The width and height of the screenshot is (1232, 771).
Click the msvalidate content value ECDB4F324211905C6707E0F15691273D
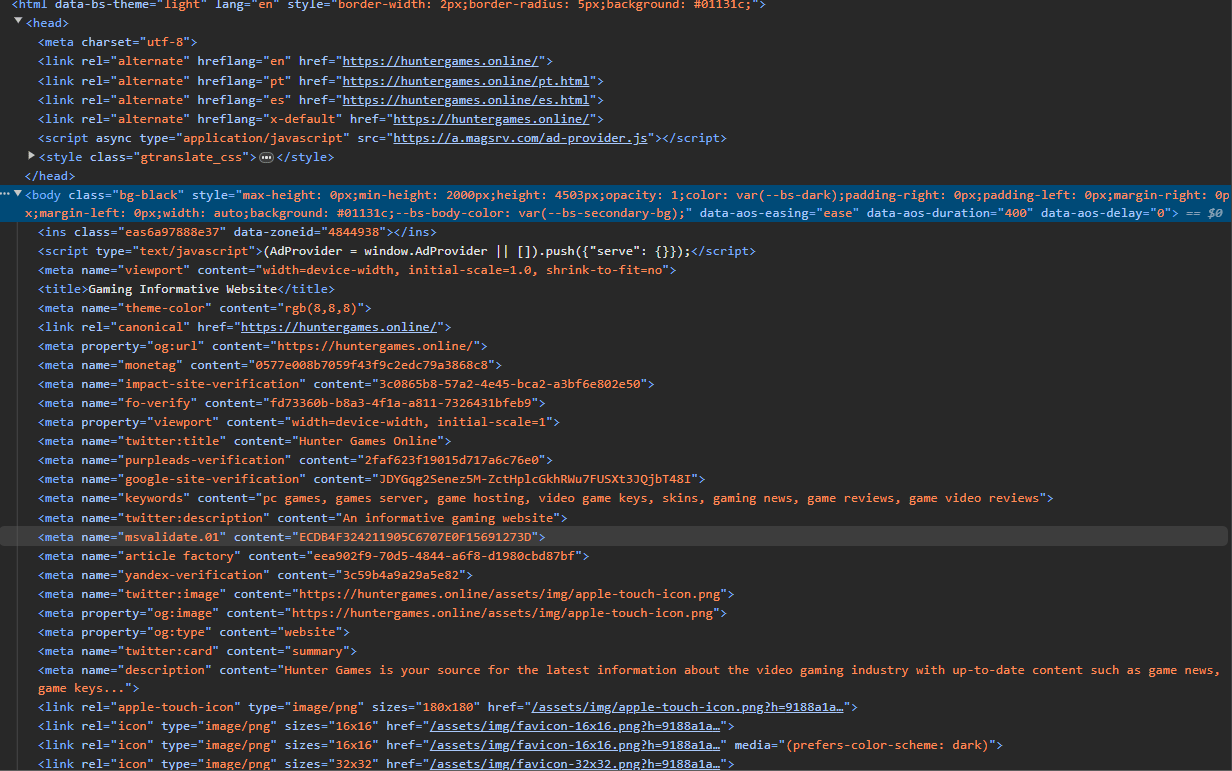pyautogui.click(x=415, y=537)
